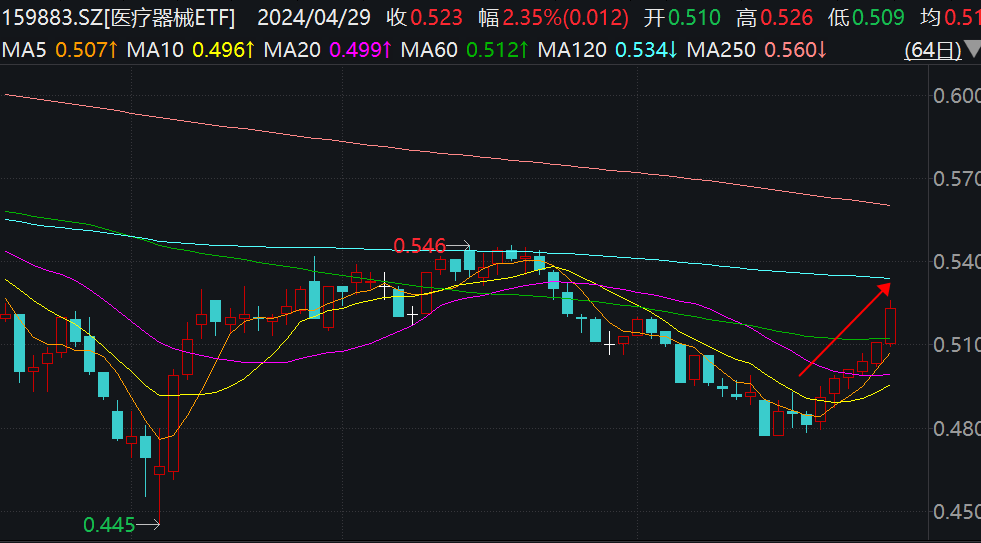This screenshot has width=981, height=543.
Task: Click the latest red candlestick on the chart
Action: click(x=891, y=325)
